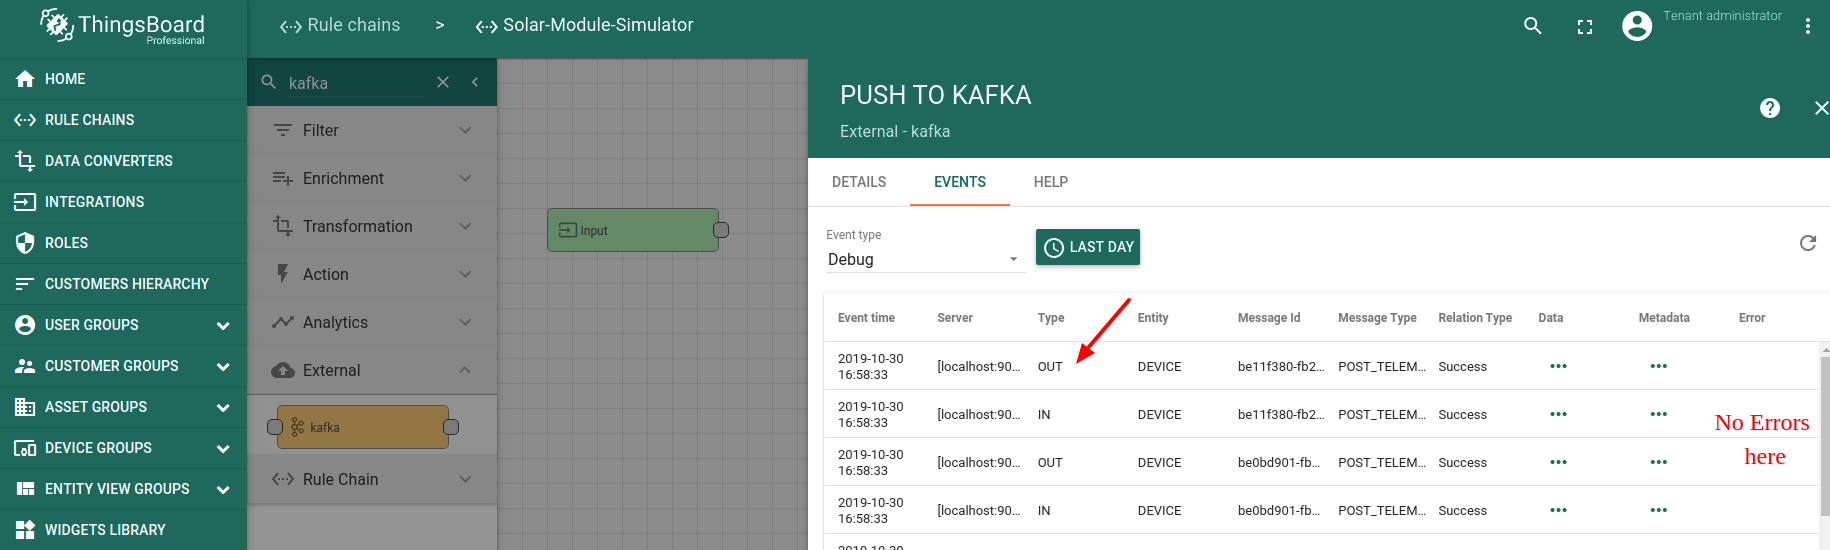
Task: Open Rule Chains in sidebar
Action: (123, 120)
